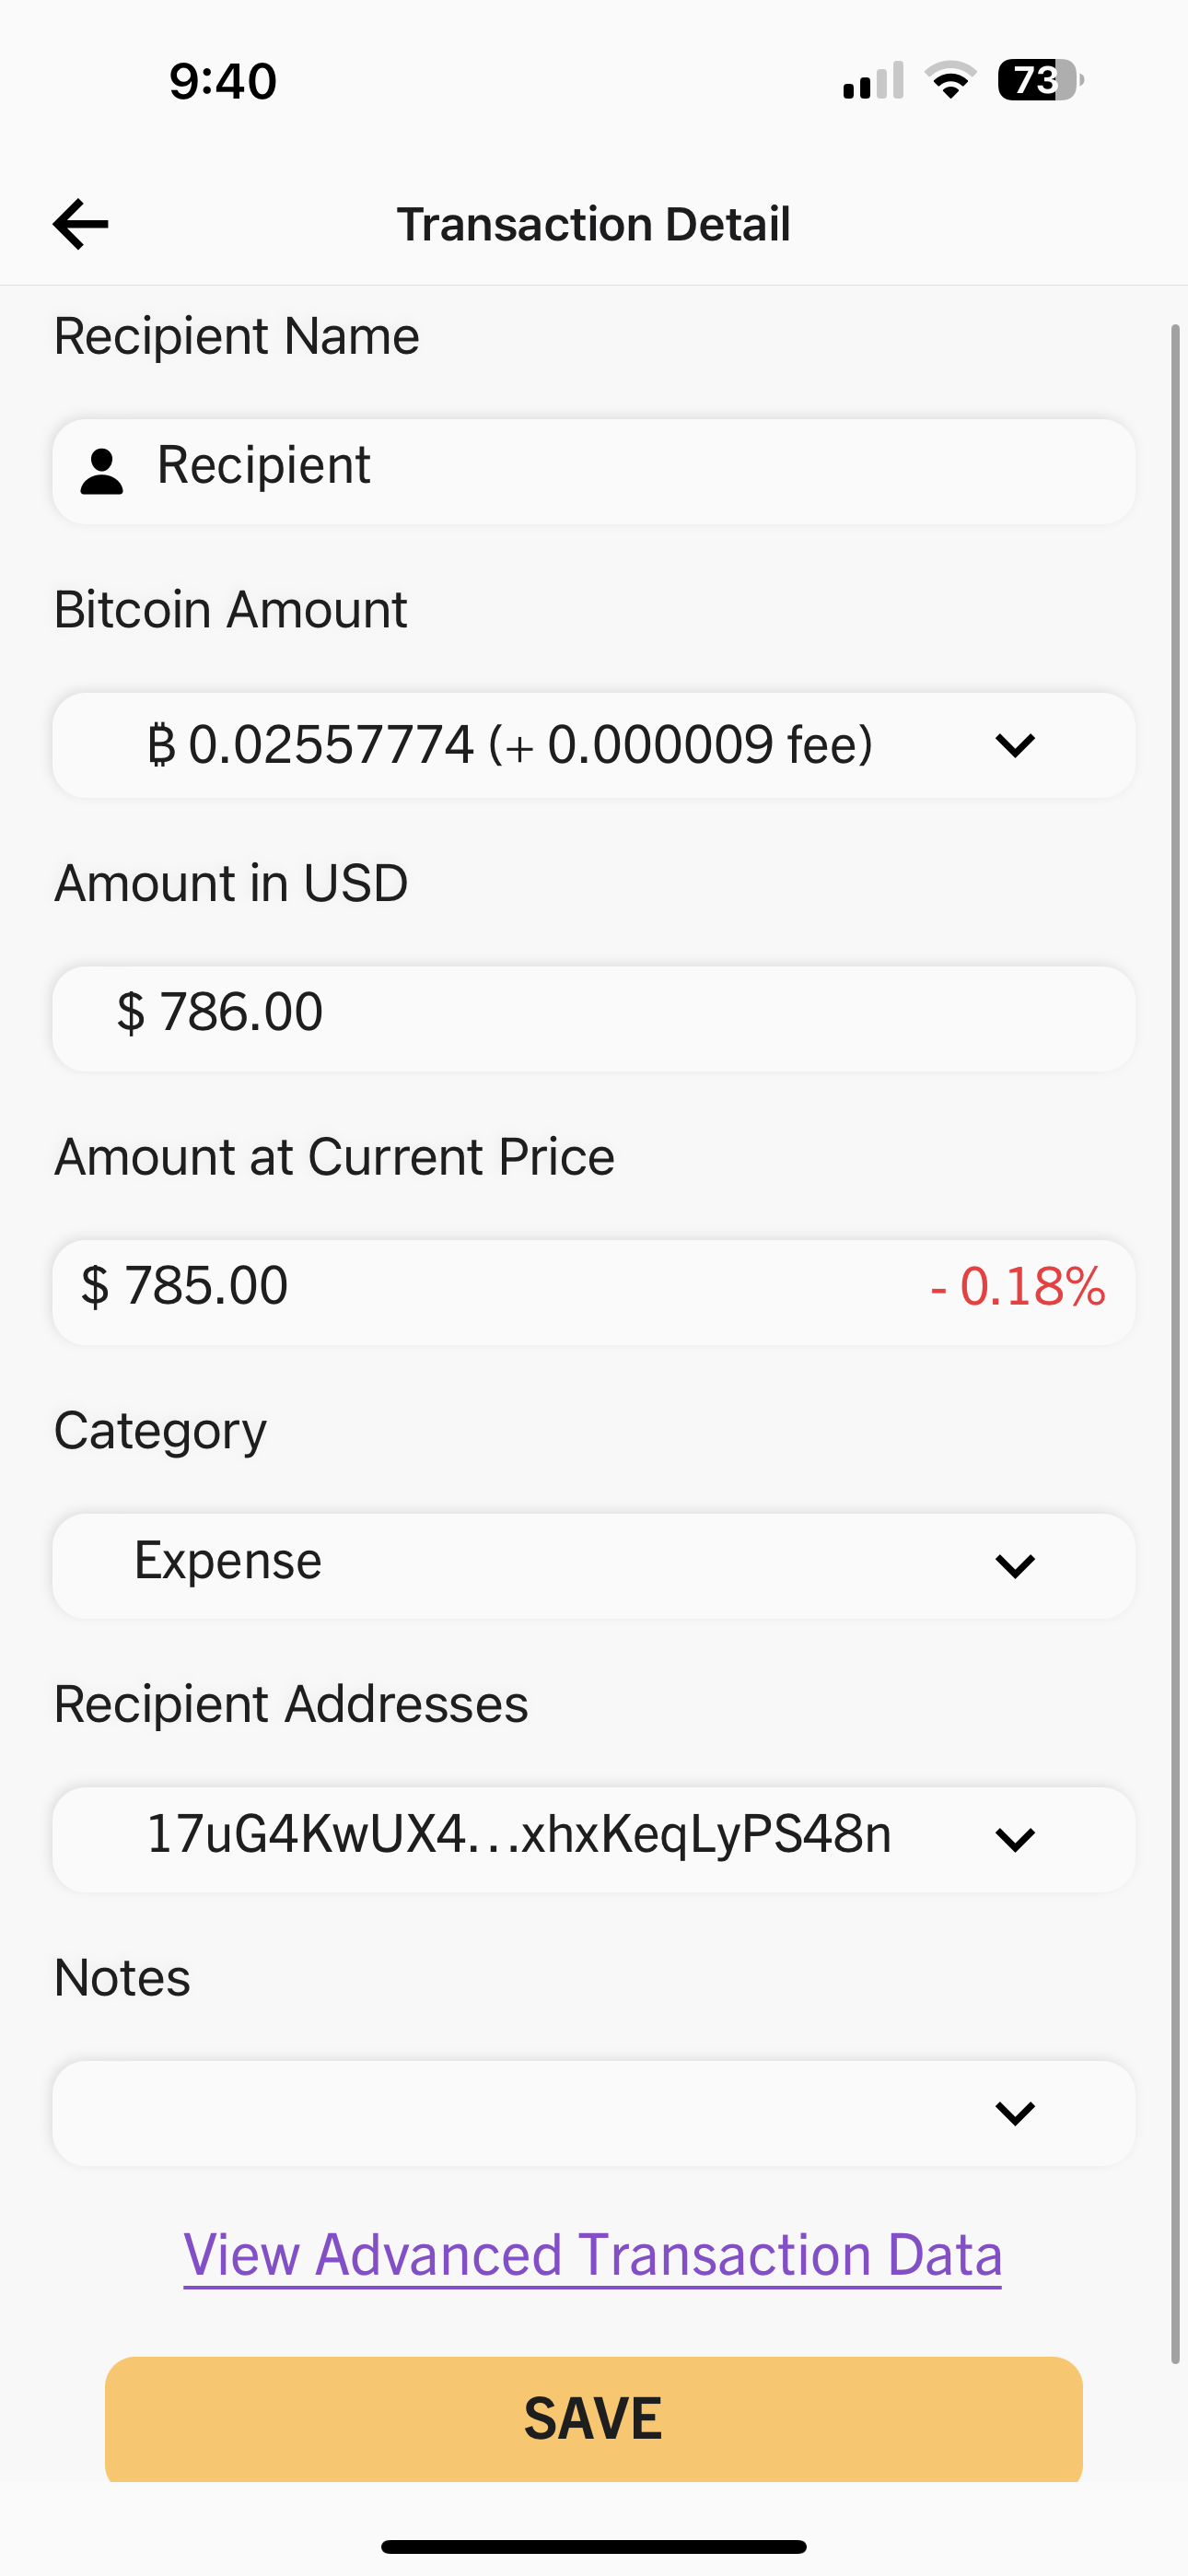Tap the red -0.18% change indicator
The image size is (1188, 2576).
1018,1287
